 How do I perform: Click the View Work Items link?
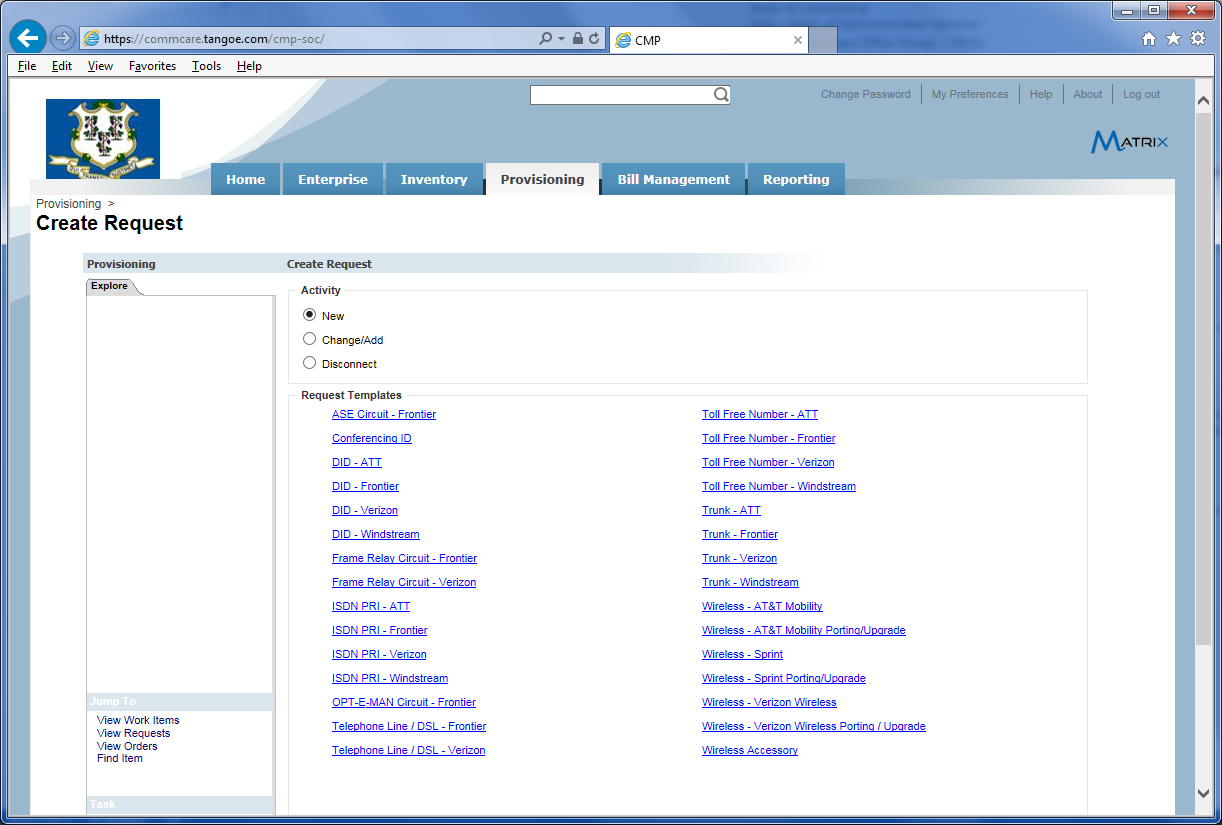pyautogui.click(x=138, y=720)
